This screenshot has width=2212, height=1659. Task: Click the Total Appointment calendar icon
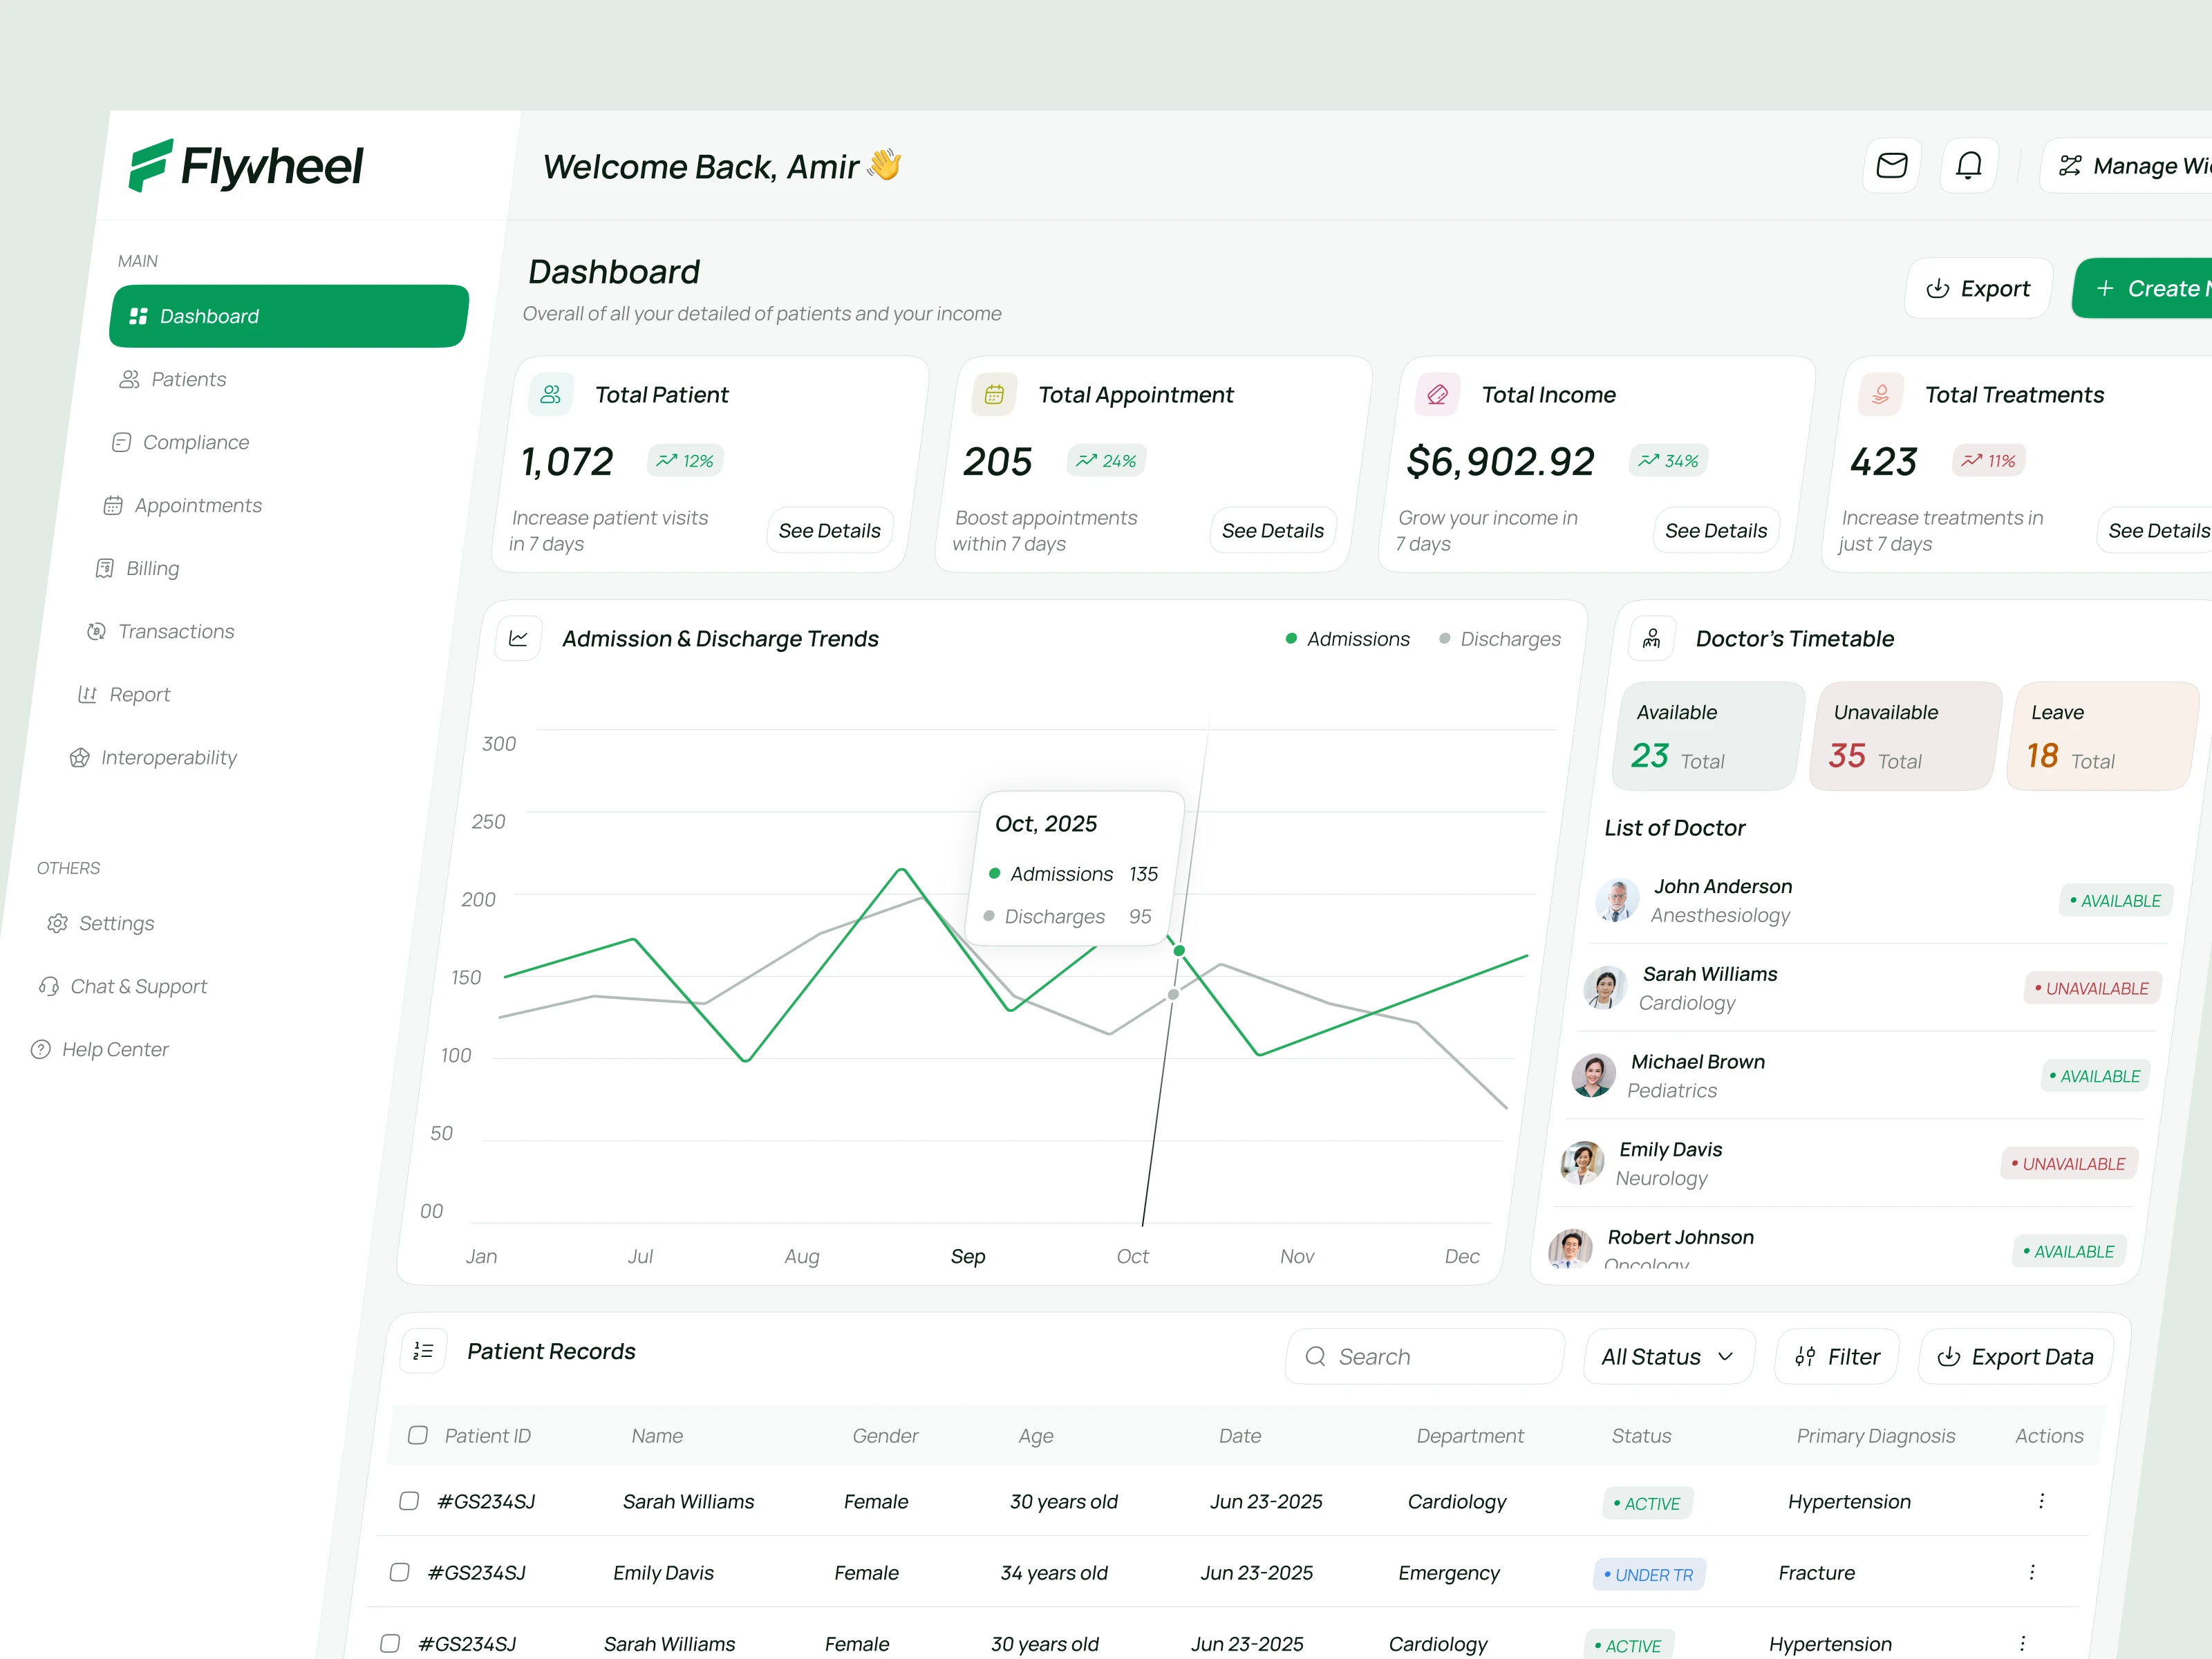pos(993,395)
